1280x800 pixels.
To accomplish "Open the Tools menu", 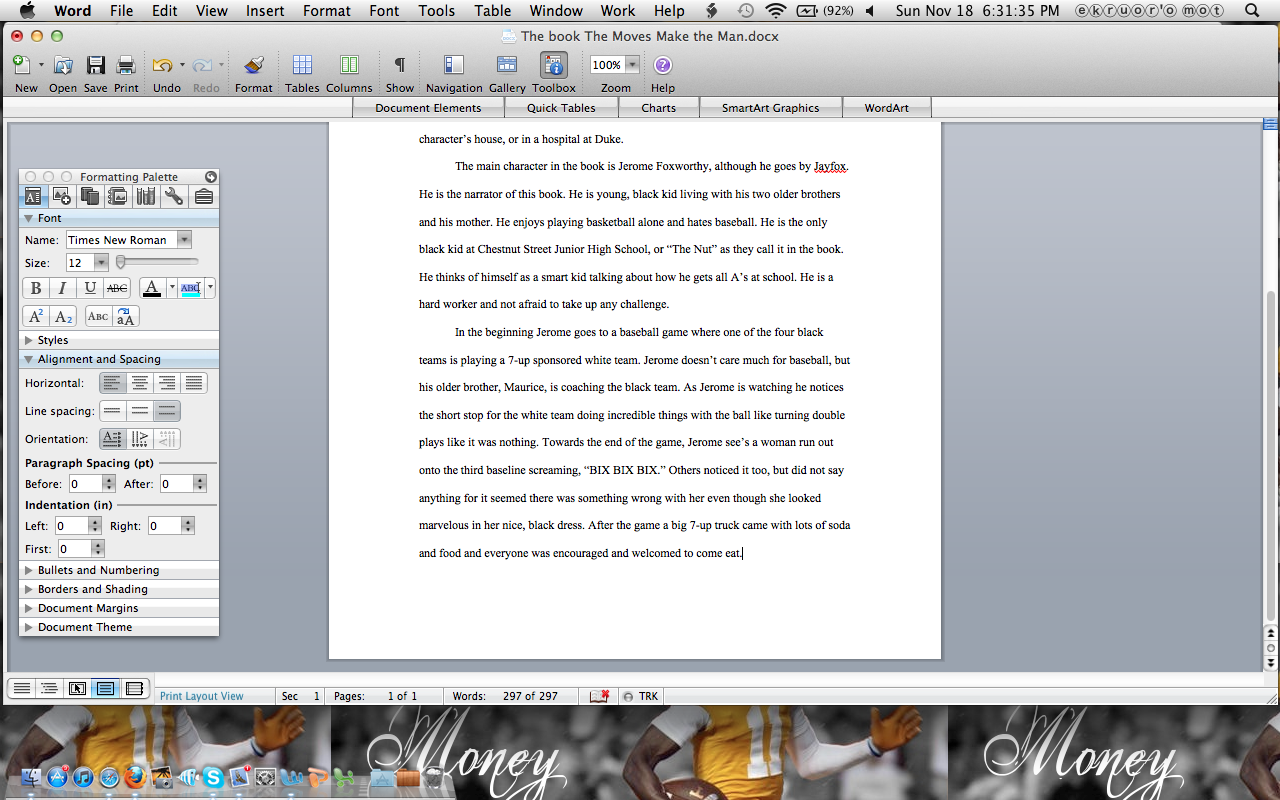I will 437,11.
